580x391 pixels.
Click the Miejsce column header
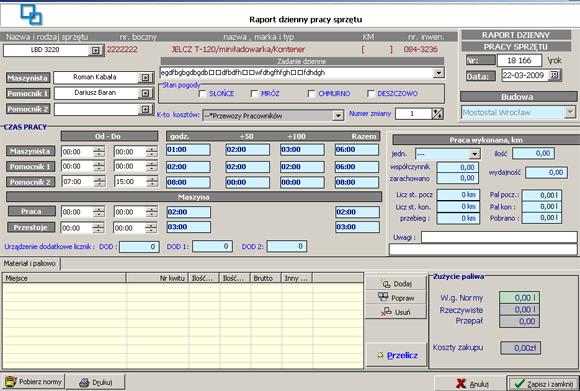[x=64, y=278]
